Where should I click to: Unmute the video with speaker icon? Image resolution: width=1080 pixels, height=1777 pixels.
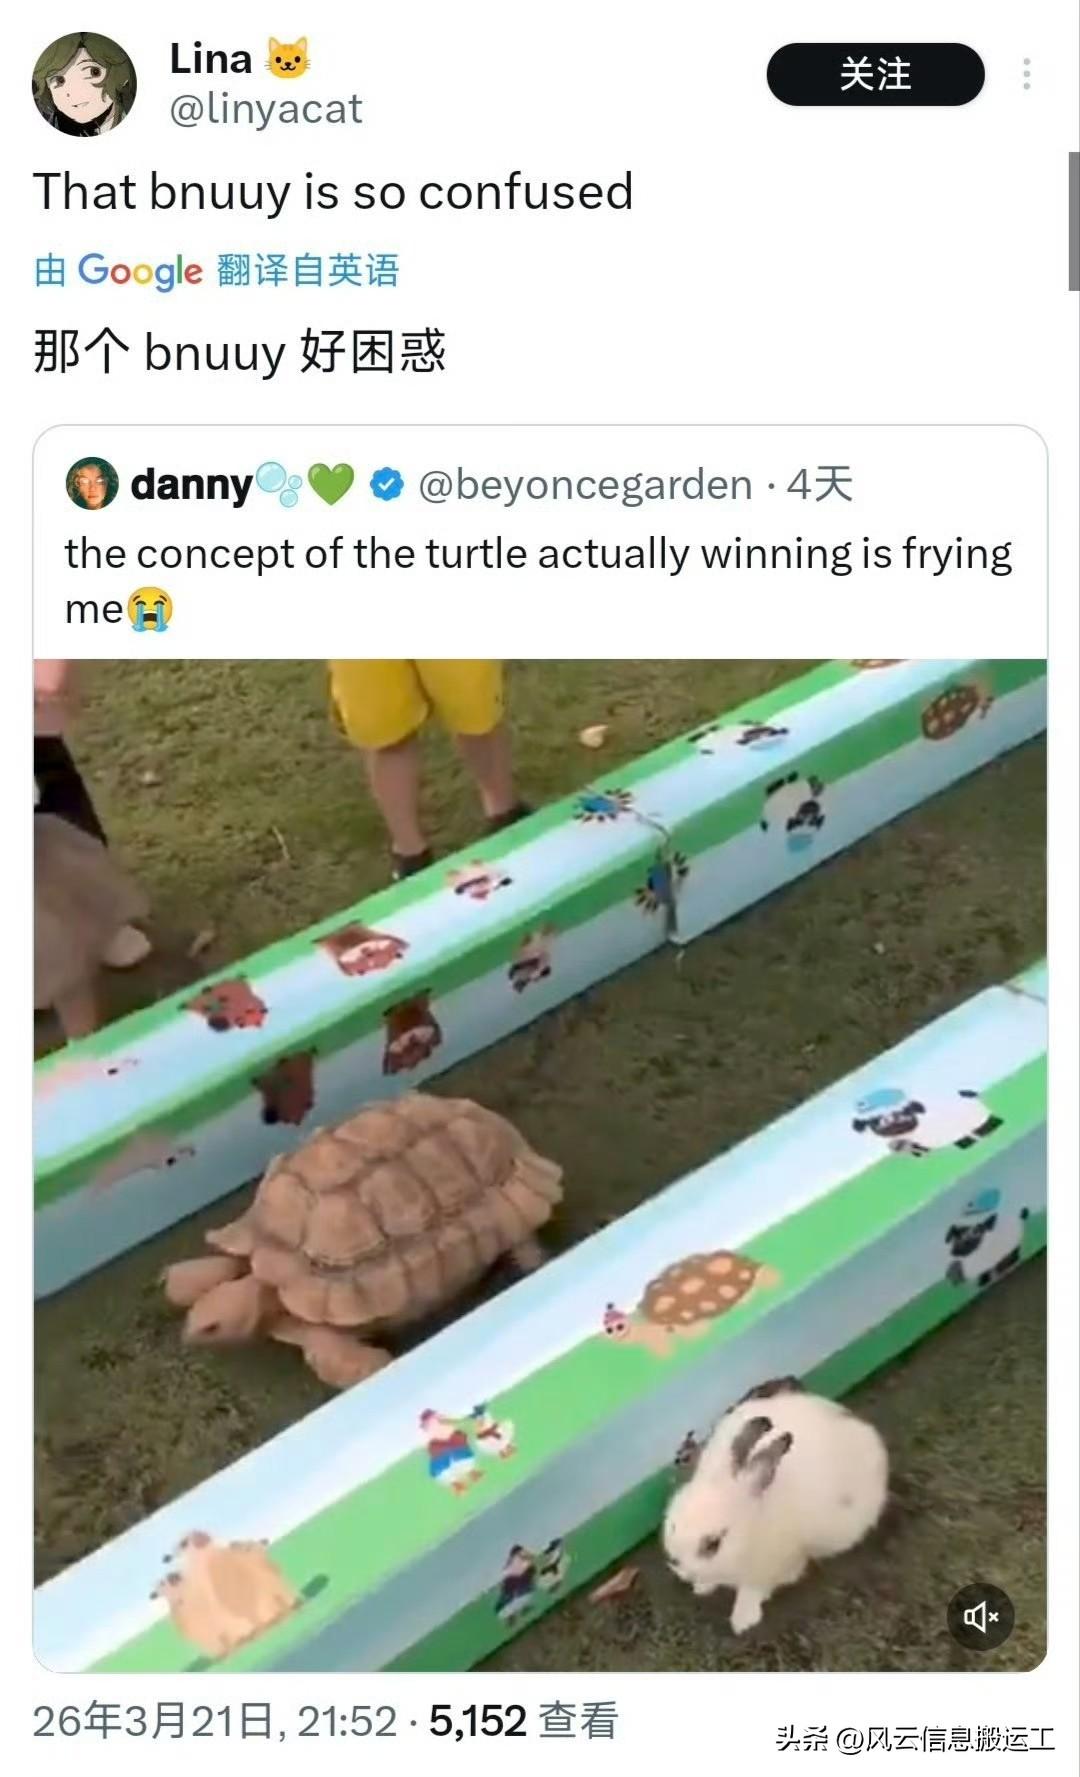click(980, 1616)
